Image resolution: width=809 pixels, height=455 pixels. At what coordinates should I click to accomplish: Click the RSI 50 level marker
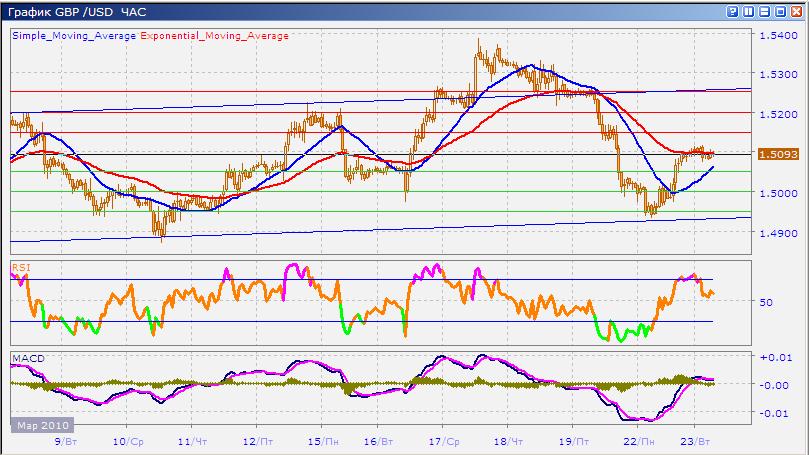point(767,301)
